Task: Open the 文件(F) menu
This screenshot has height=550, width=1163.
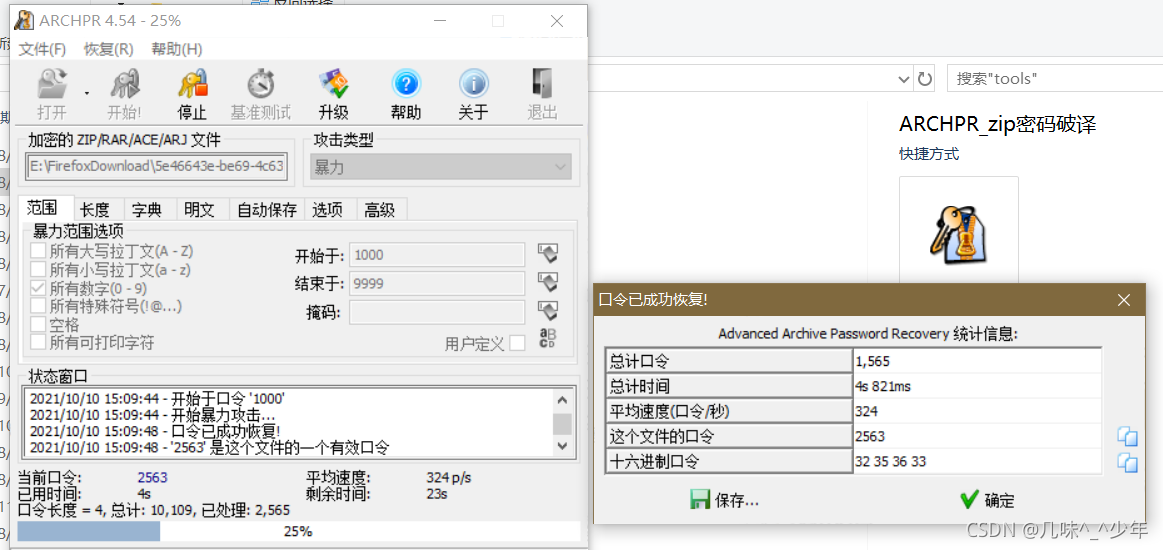Action: [42, 49]
